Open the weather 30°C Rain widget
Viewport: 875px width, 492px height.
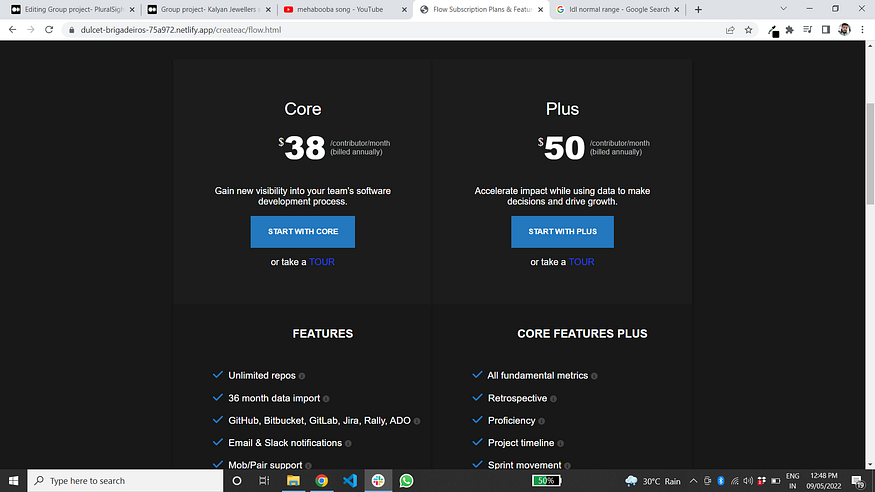(653, 481)
